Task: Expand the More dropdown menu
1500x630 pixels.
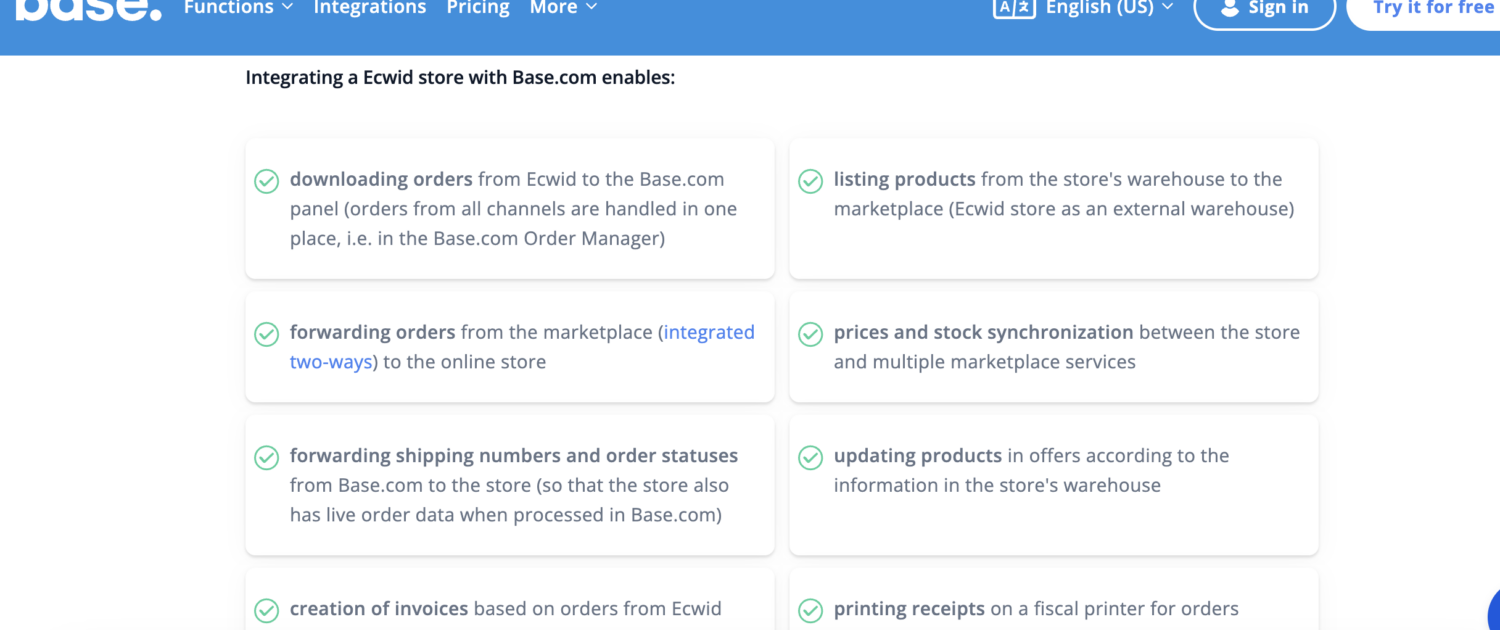Action: [564, 8]
